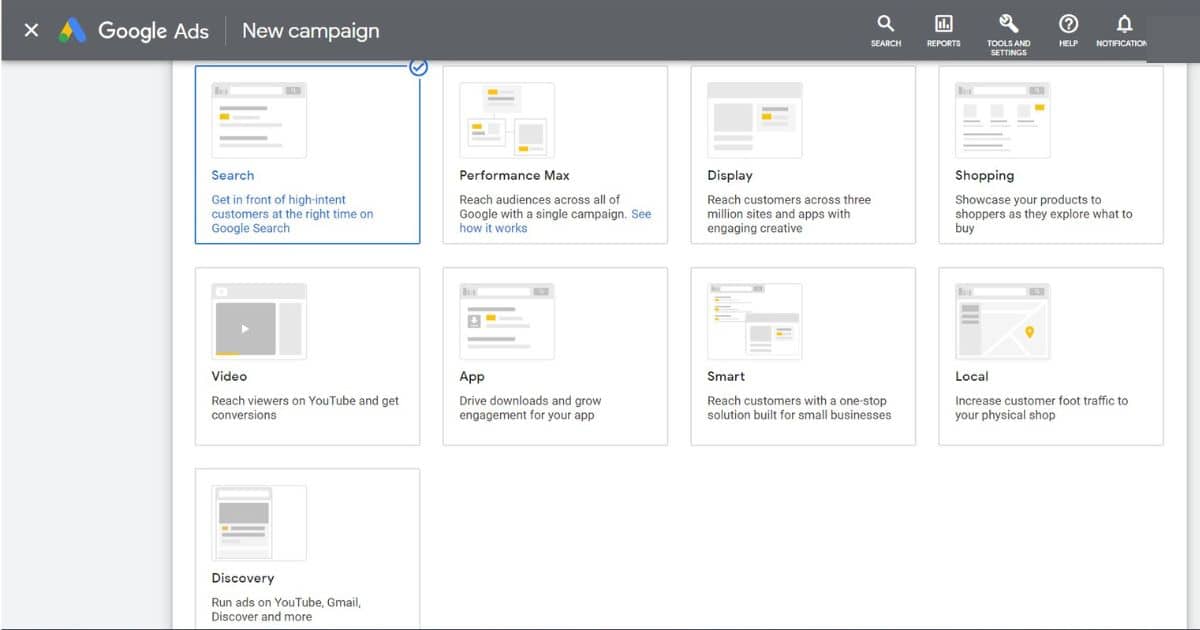Deselect the checkmark on the Search campaign card
The width and height of the screenshot is (1200, 630).
418,68
